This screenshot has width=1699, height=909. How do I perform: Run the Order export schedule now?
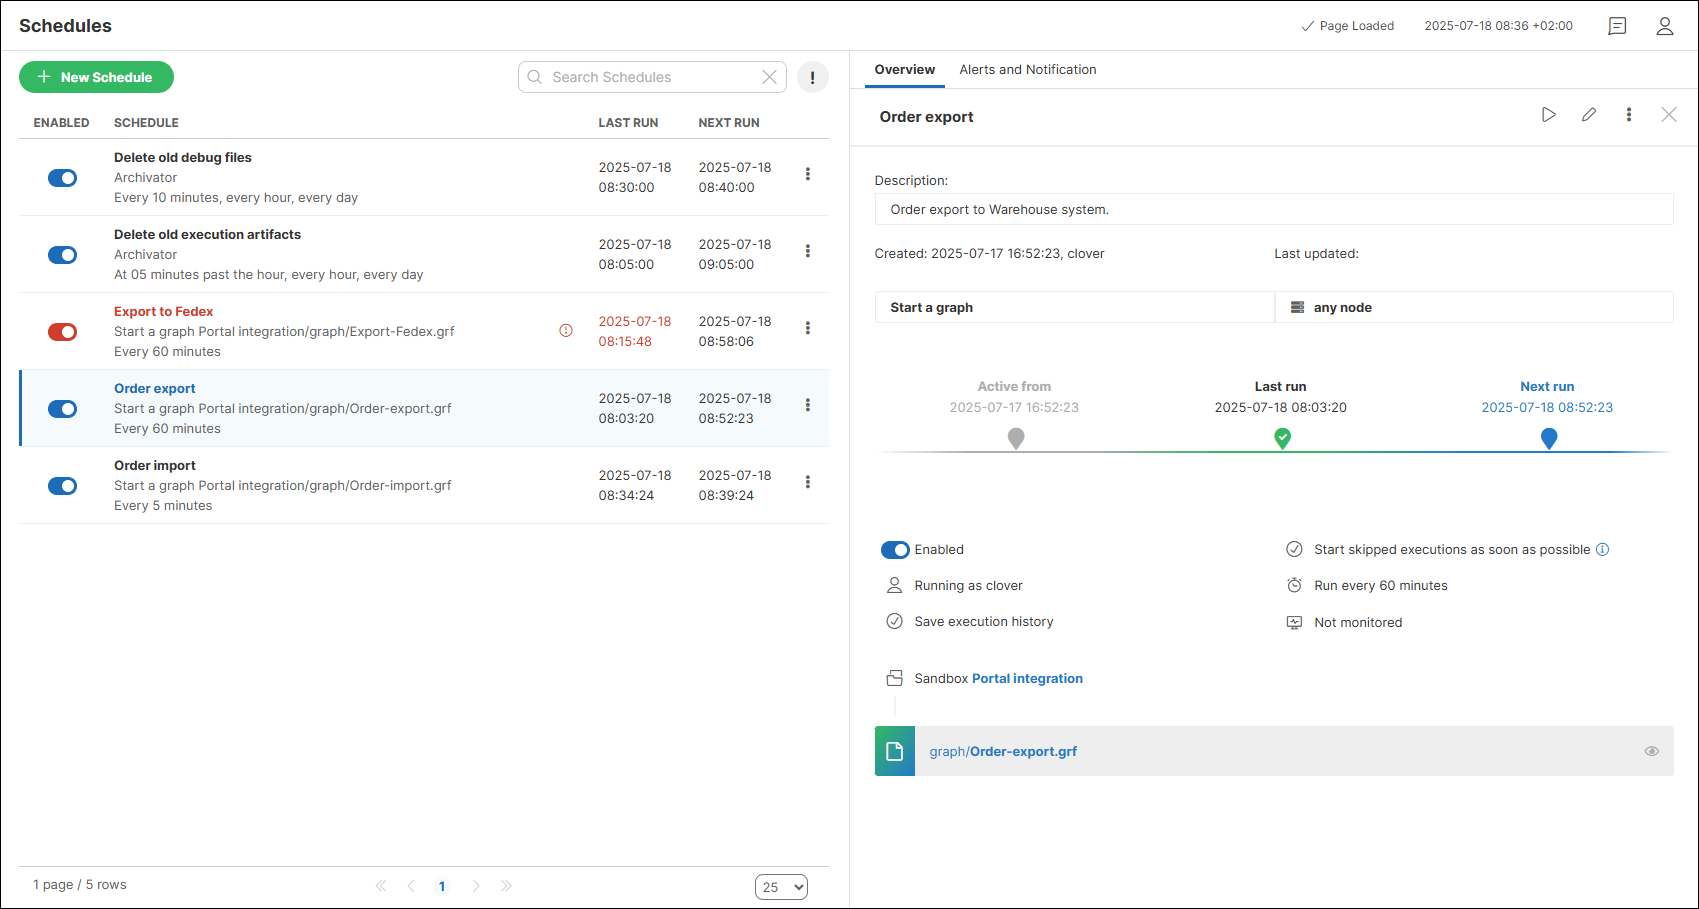tap(1548, 115)
